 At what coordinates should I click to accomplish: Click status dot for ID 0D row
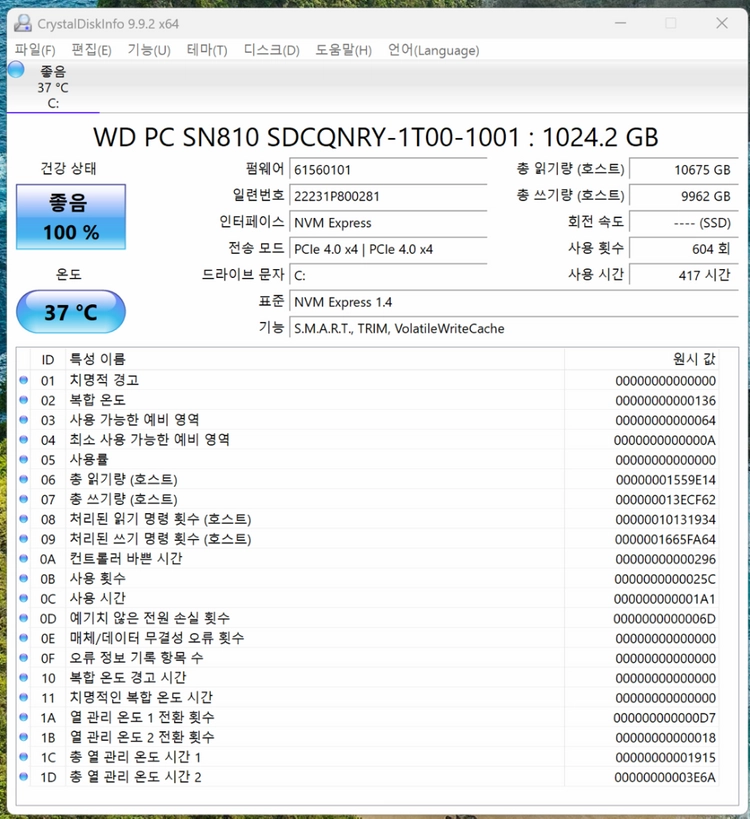coord(24,618)
